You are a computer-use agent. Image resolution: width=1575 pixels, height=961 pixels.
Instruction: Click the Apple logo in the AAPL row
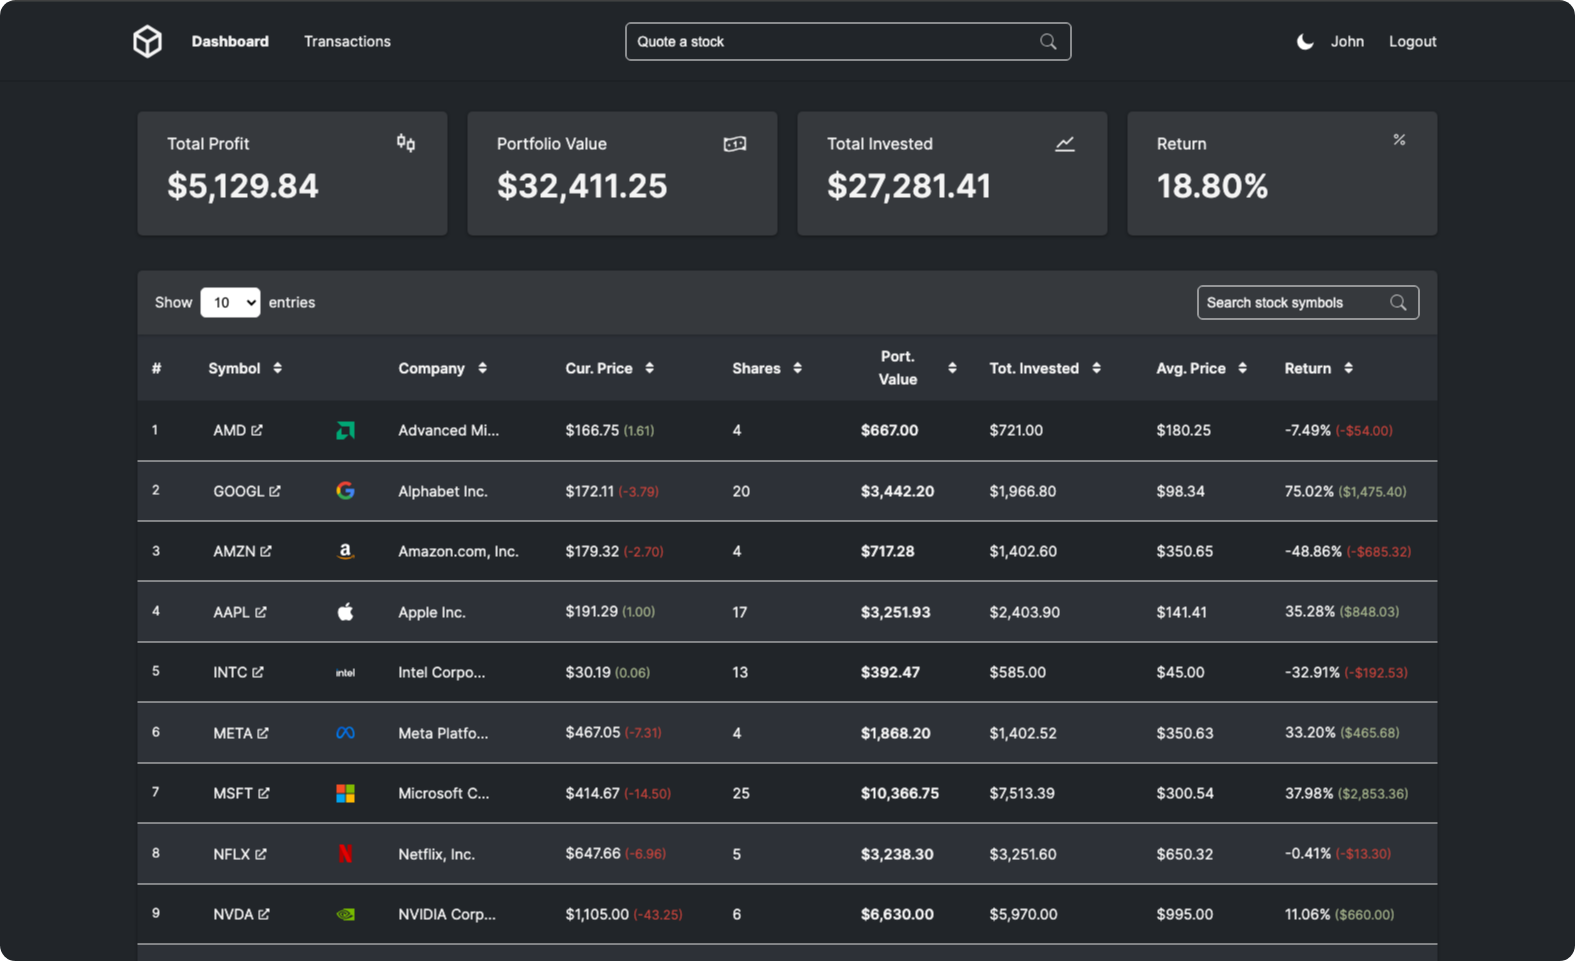[345, 612]
